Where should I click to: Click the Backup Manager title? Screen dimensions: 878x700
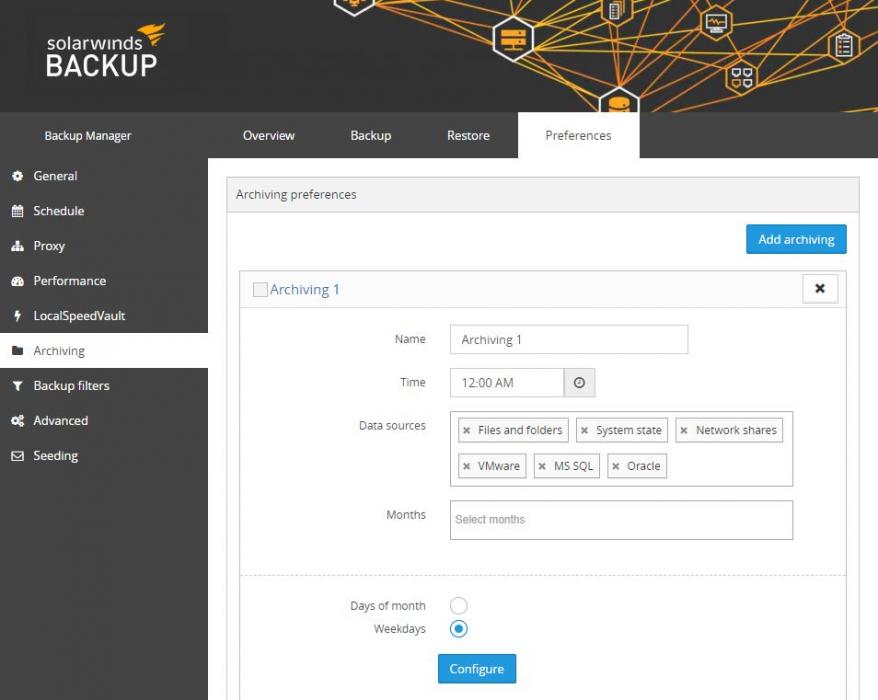(x=88, y=136)
